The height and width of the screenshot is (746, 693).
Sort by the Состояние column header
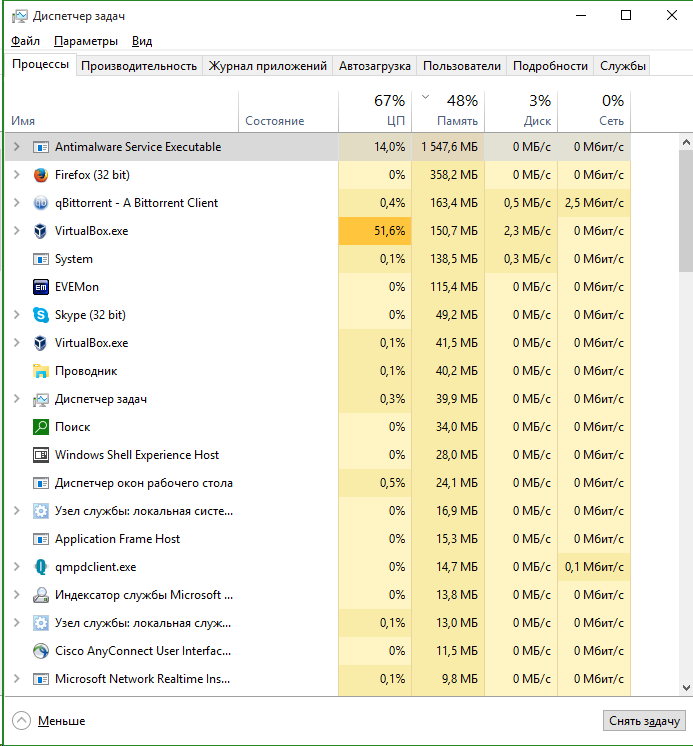point(288,111)
